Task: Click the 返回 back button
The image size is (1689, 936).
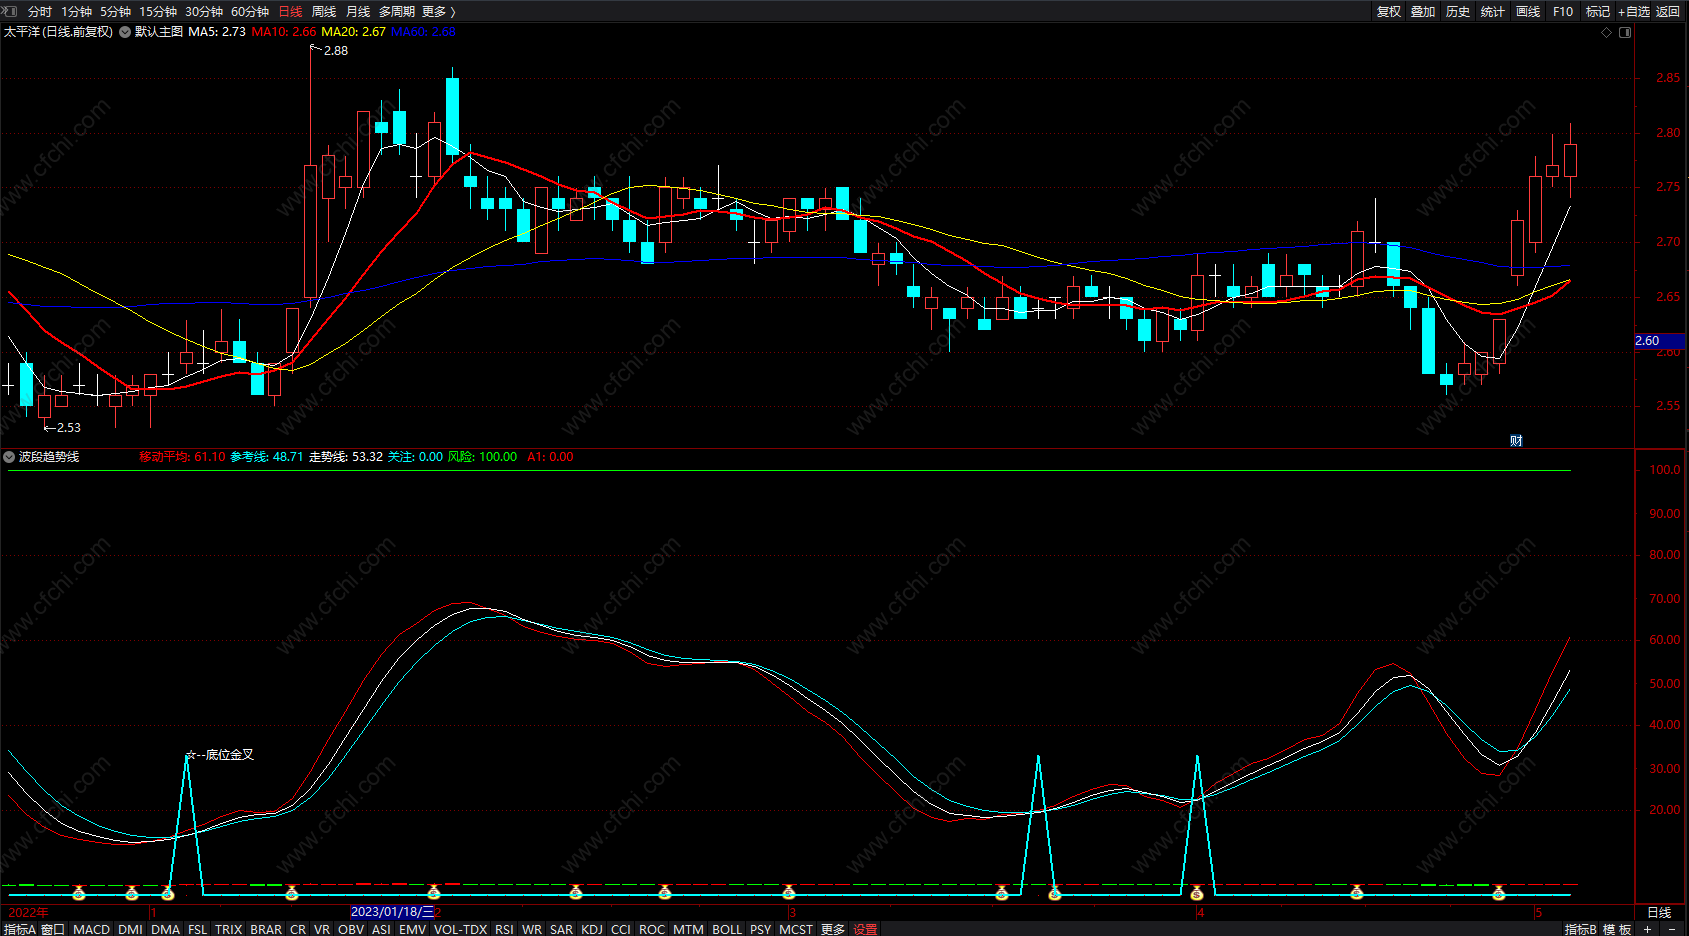Action: click(x=1668, y=11)
